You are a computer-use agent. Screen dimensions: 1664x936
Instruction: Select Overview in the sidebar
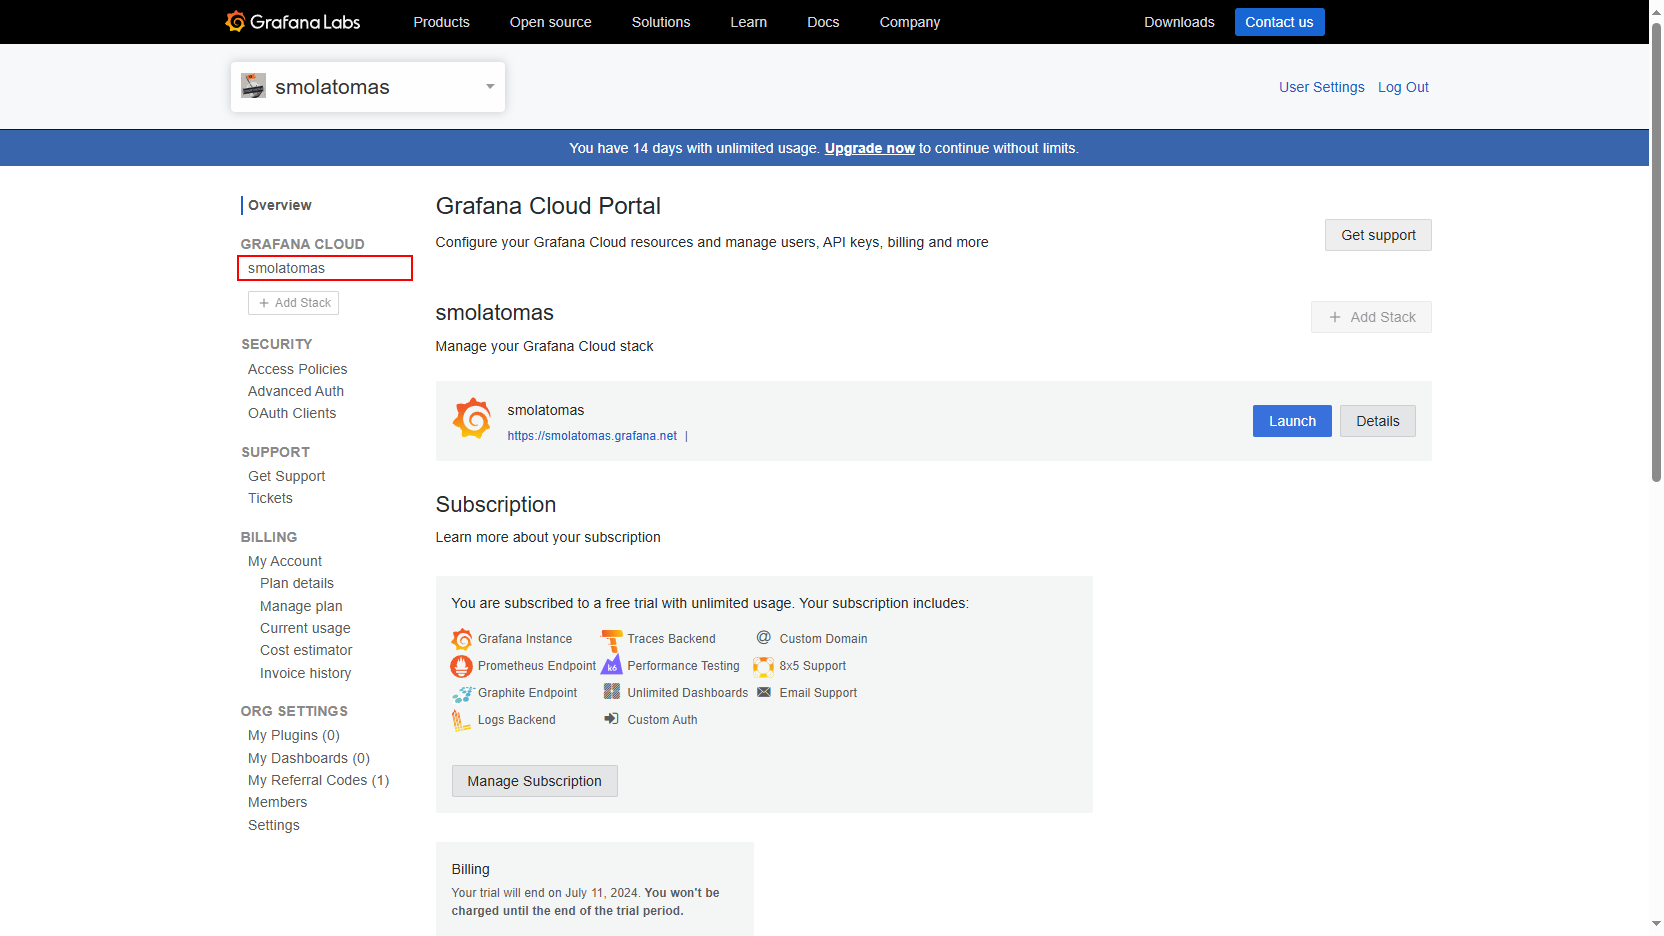[279, 205]
